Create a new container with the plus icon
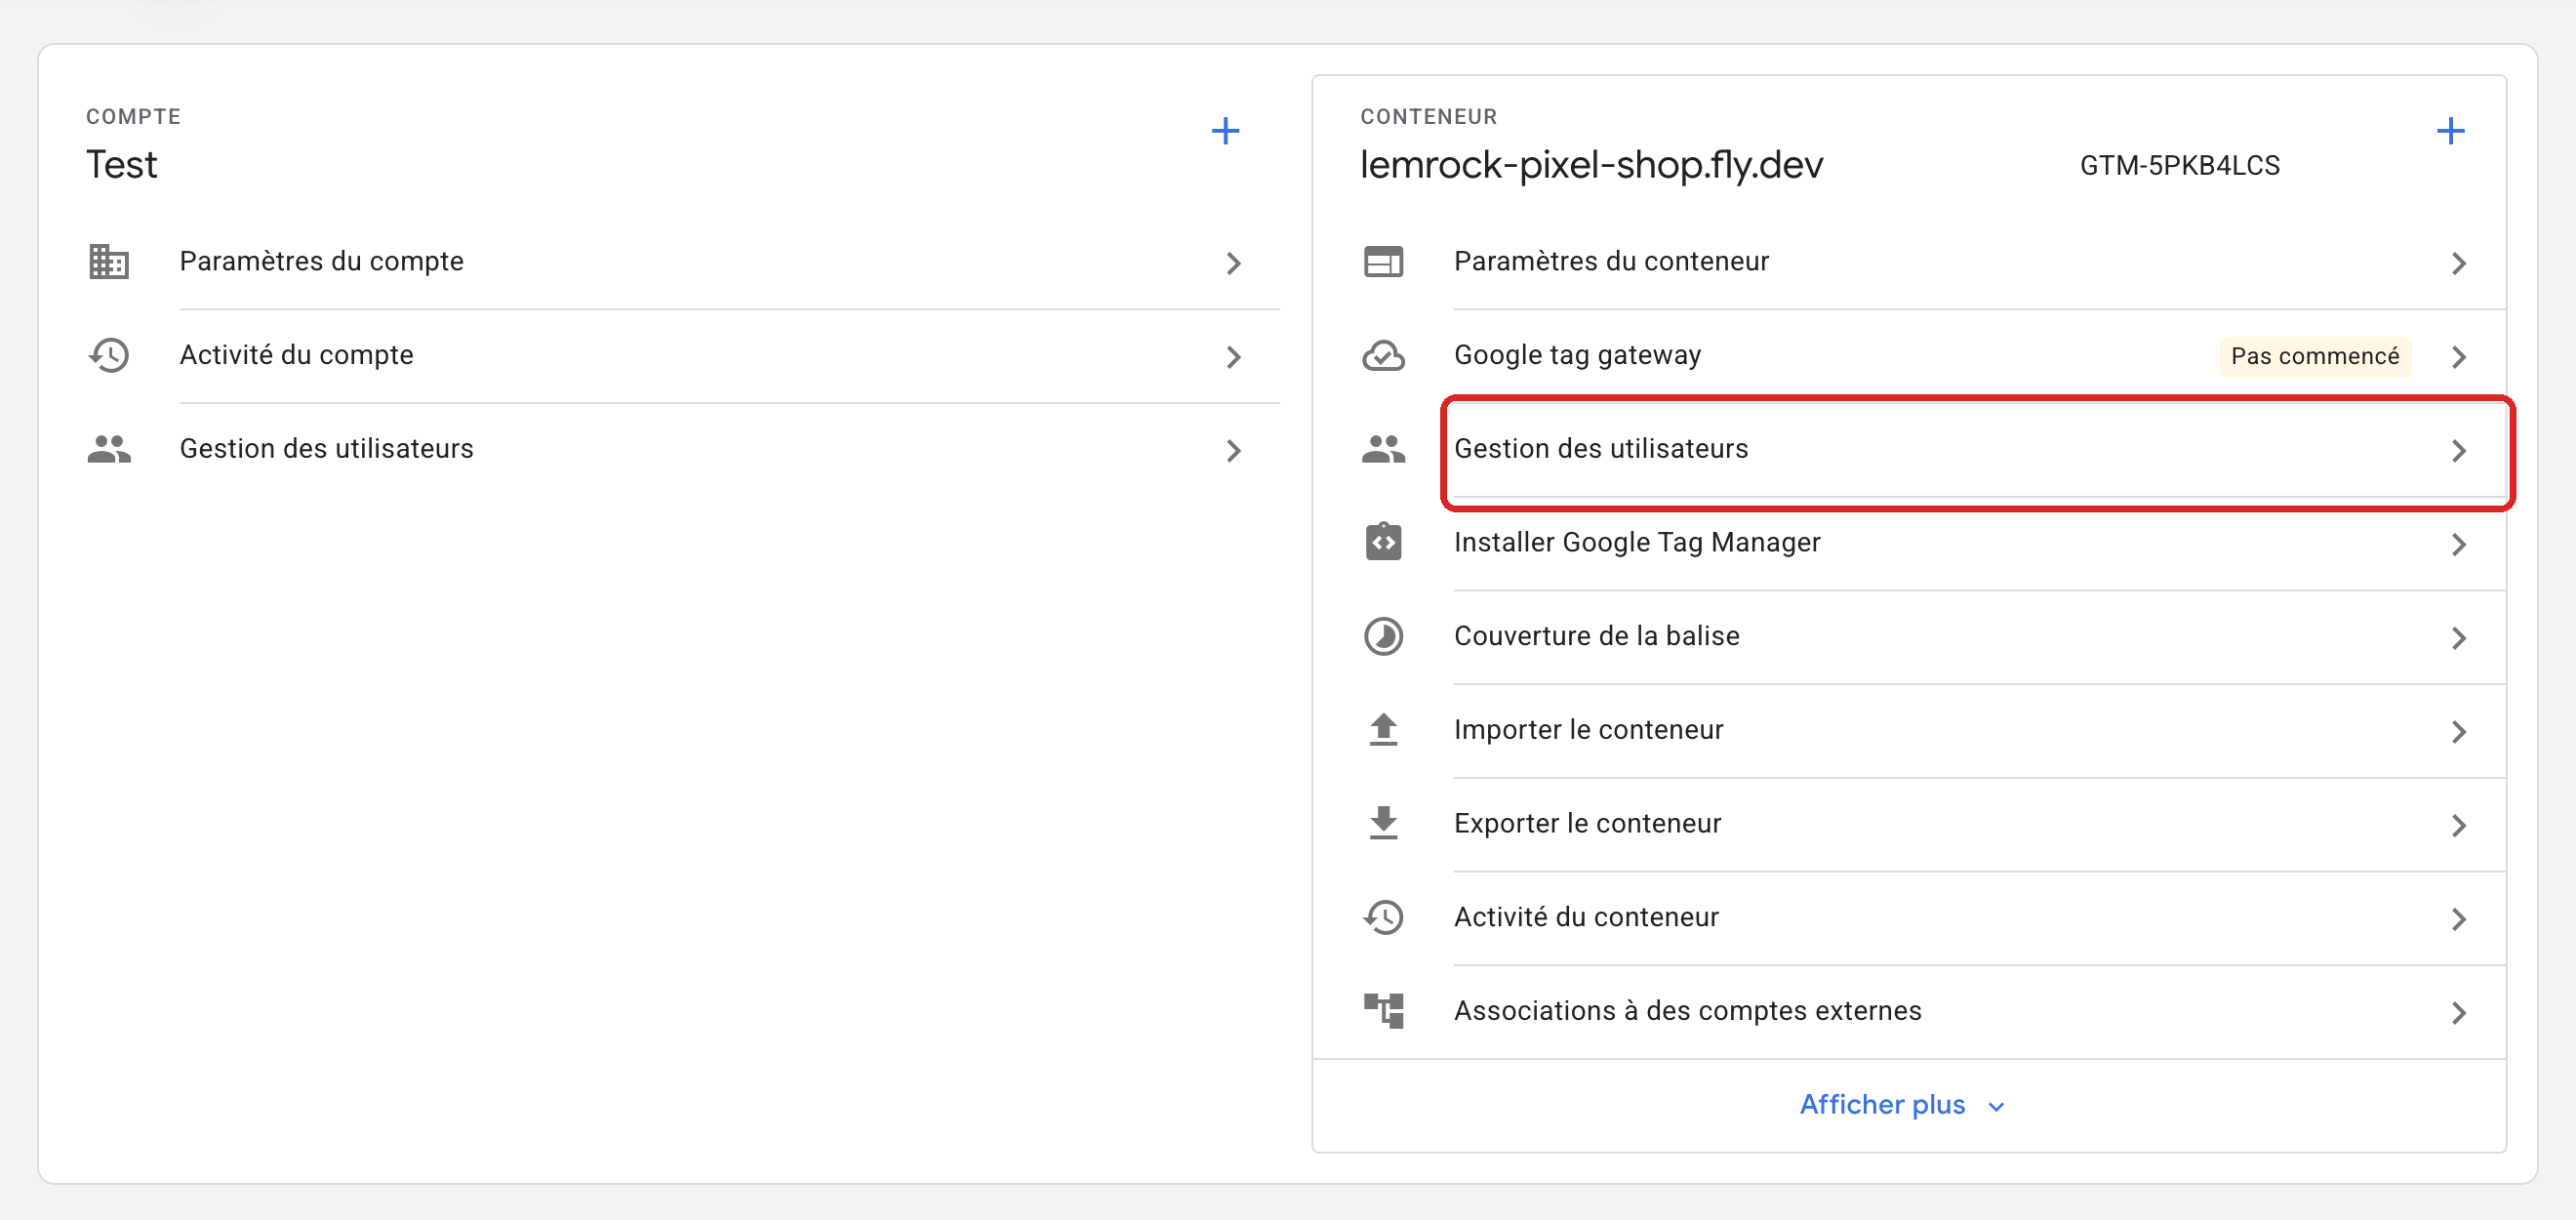2576x1220 pixels. click(x=2450, y=131)
